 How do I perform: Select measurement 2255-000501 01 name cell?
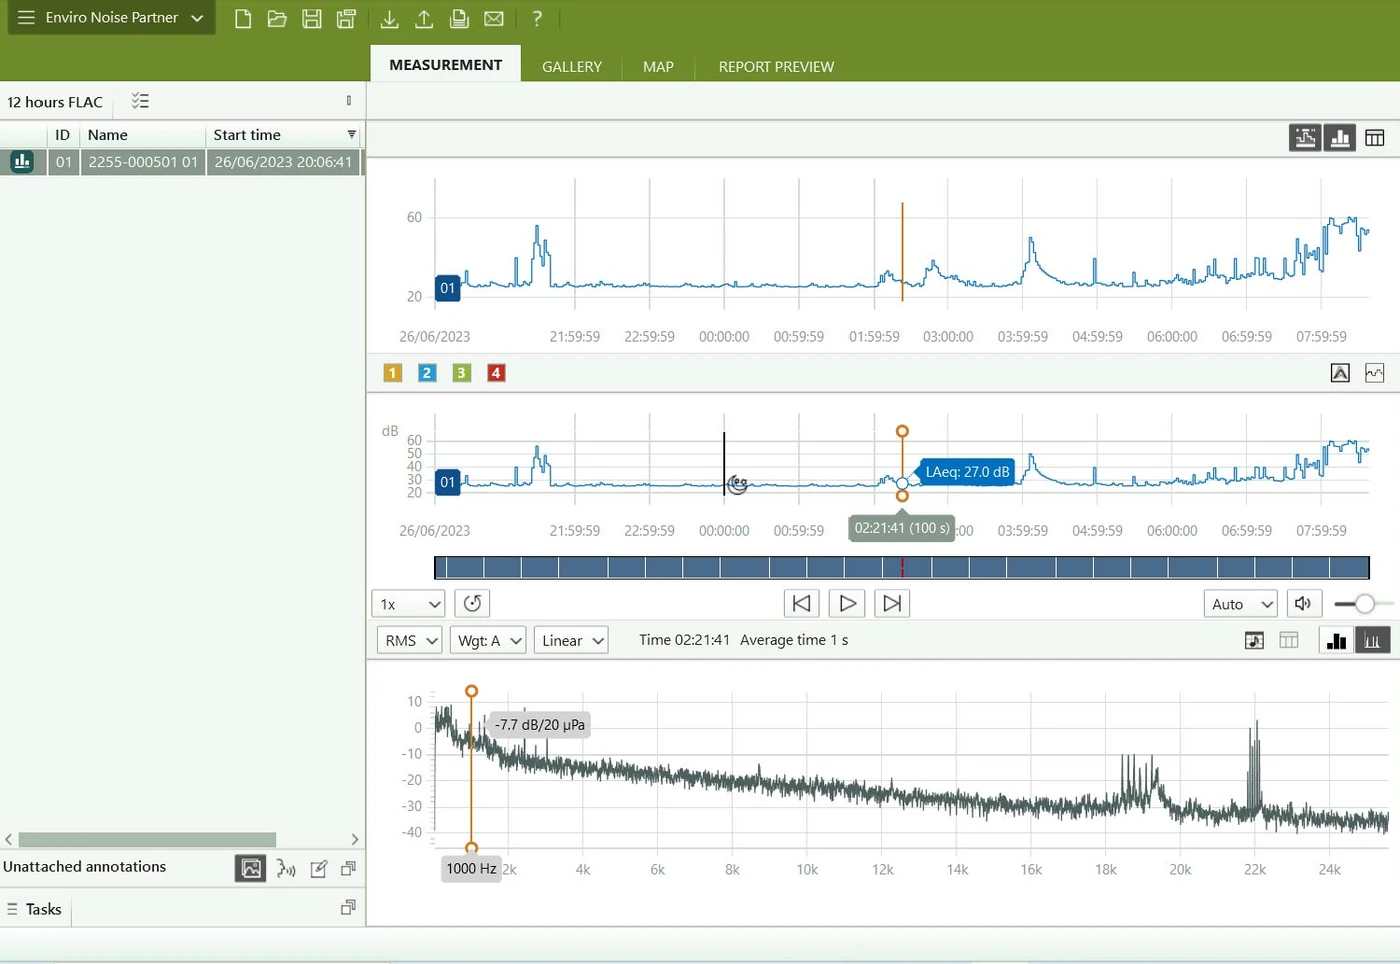(x=143, y=162)
